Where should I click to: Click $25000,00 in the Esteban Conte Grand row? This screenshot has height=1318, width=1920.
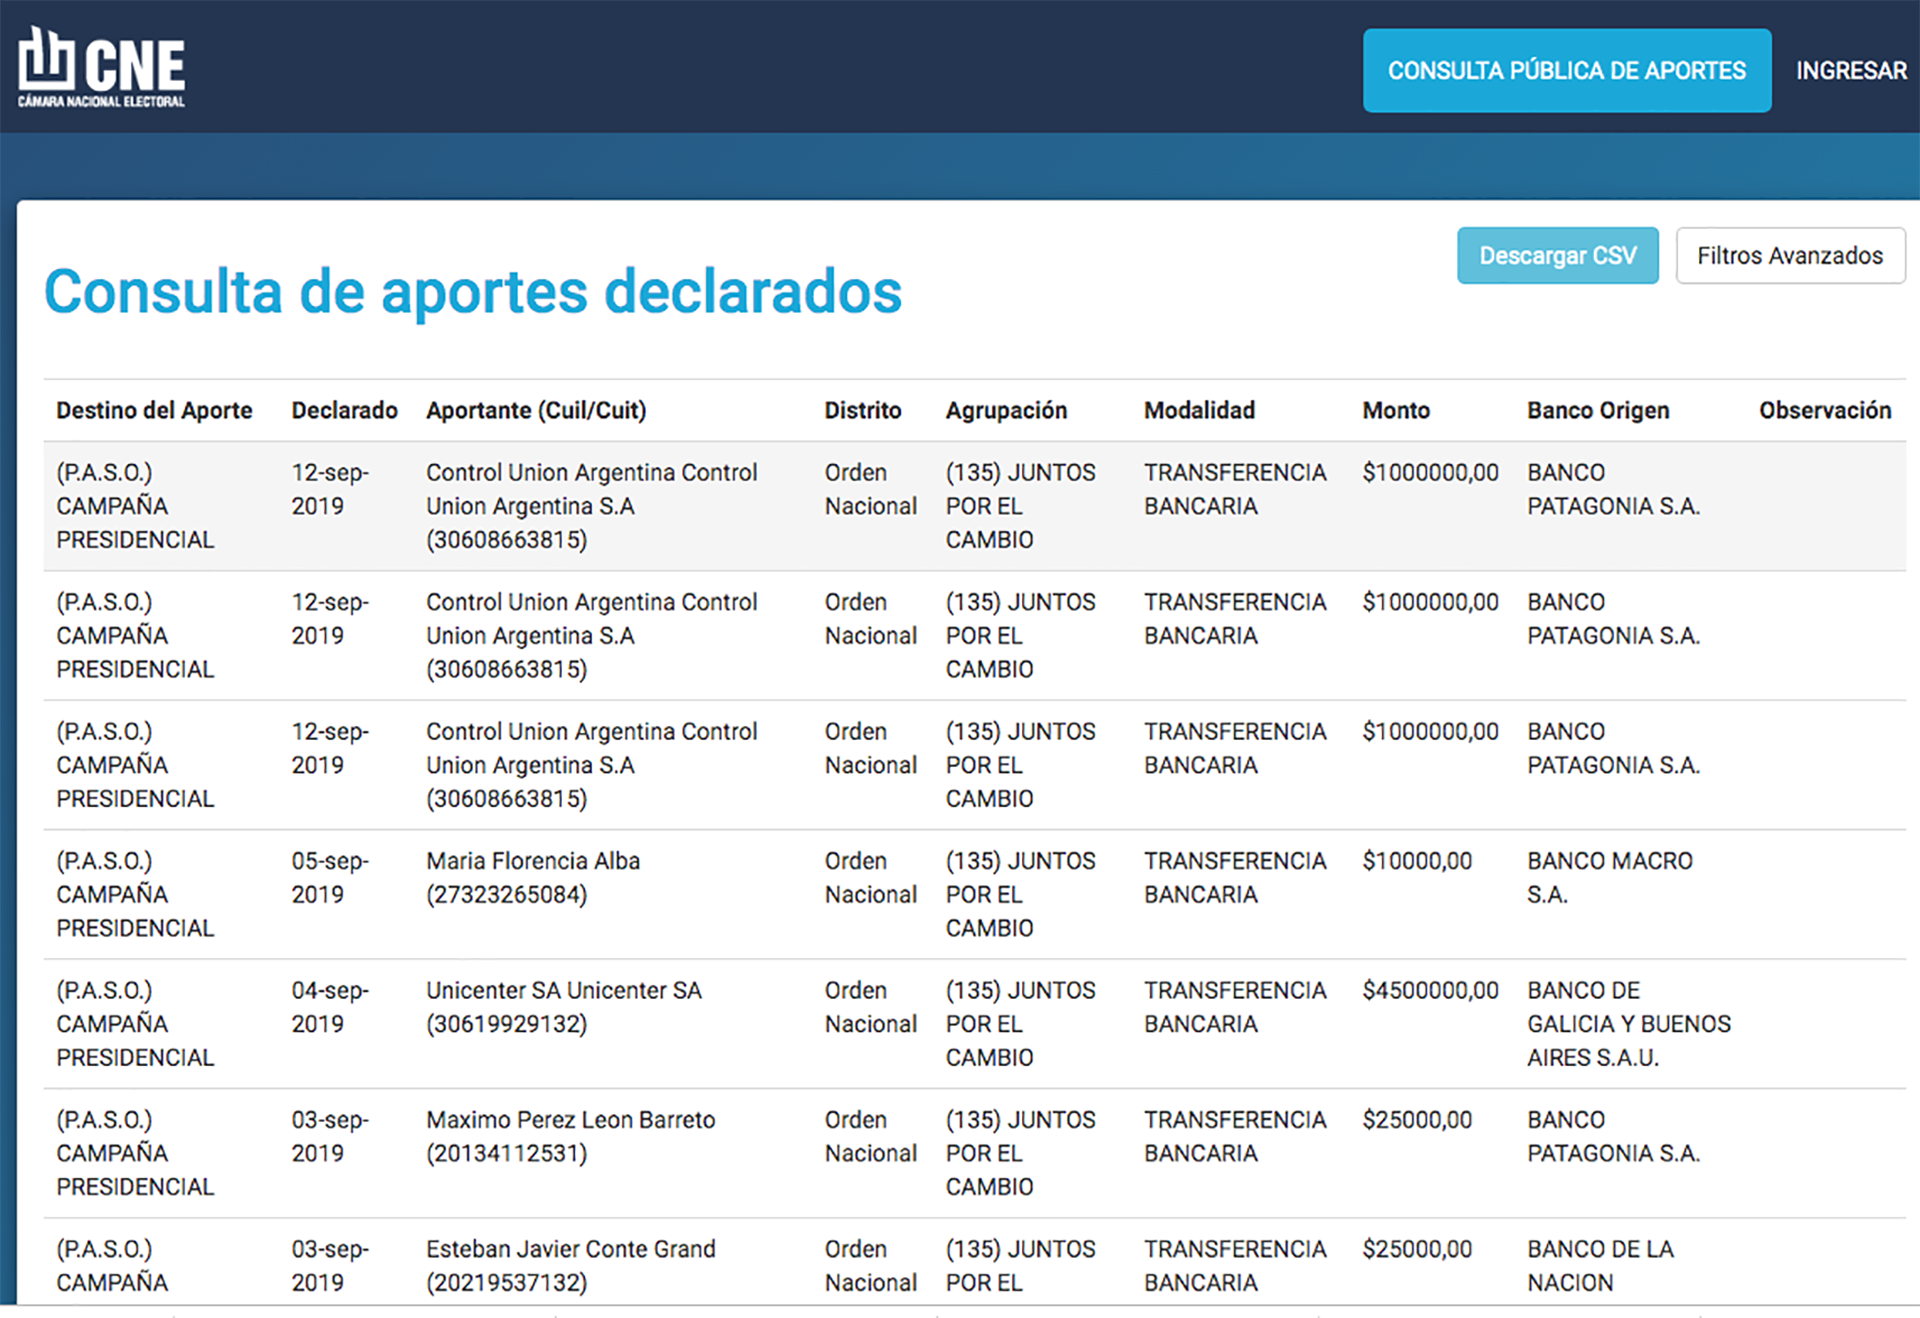click(1417, 1249)
